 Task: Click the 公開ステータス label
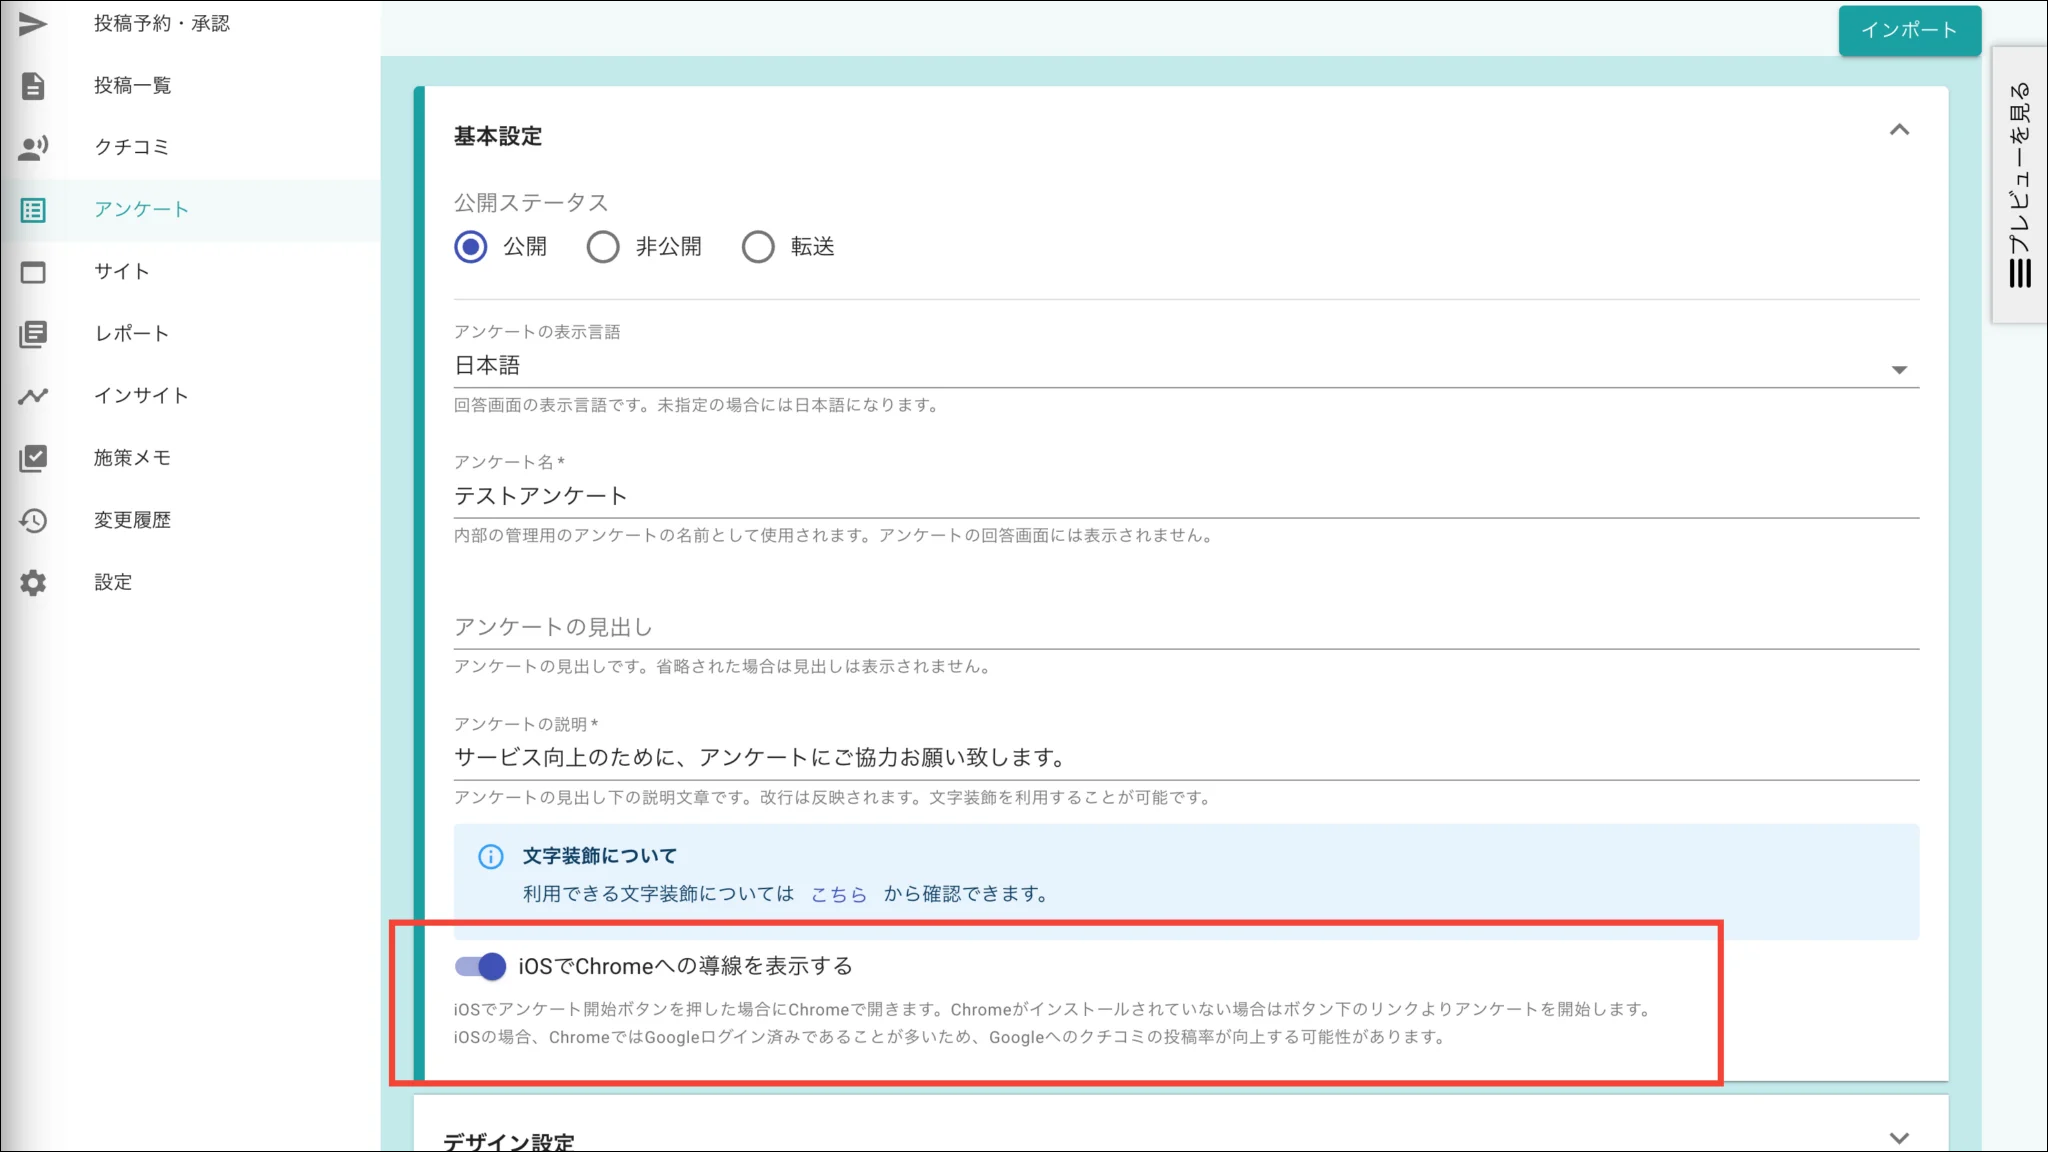pyautogui.click(x=531, y=203)
